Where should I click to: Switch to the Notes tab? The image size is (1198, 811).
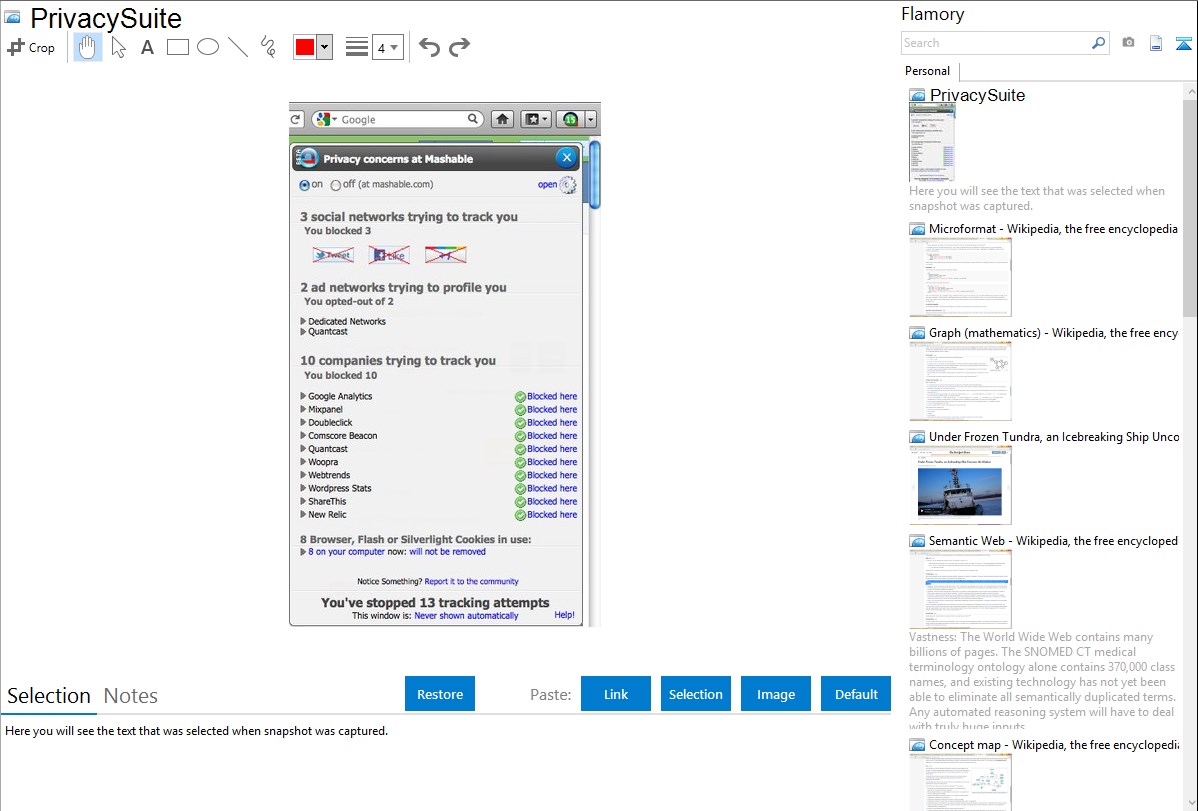pyautogui.click(x=131, y=696)
